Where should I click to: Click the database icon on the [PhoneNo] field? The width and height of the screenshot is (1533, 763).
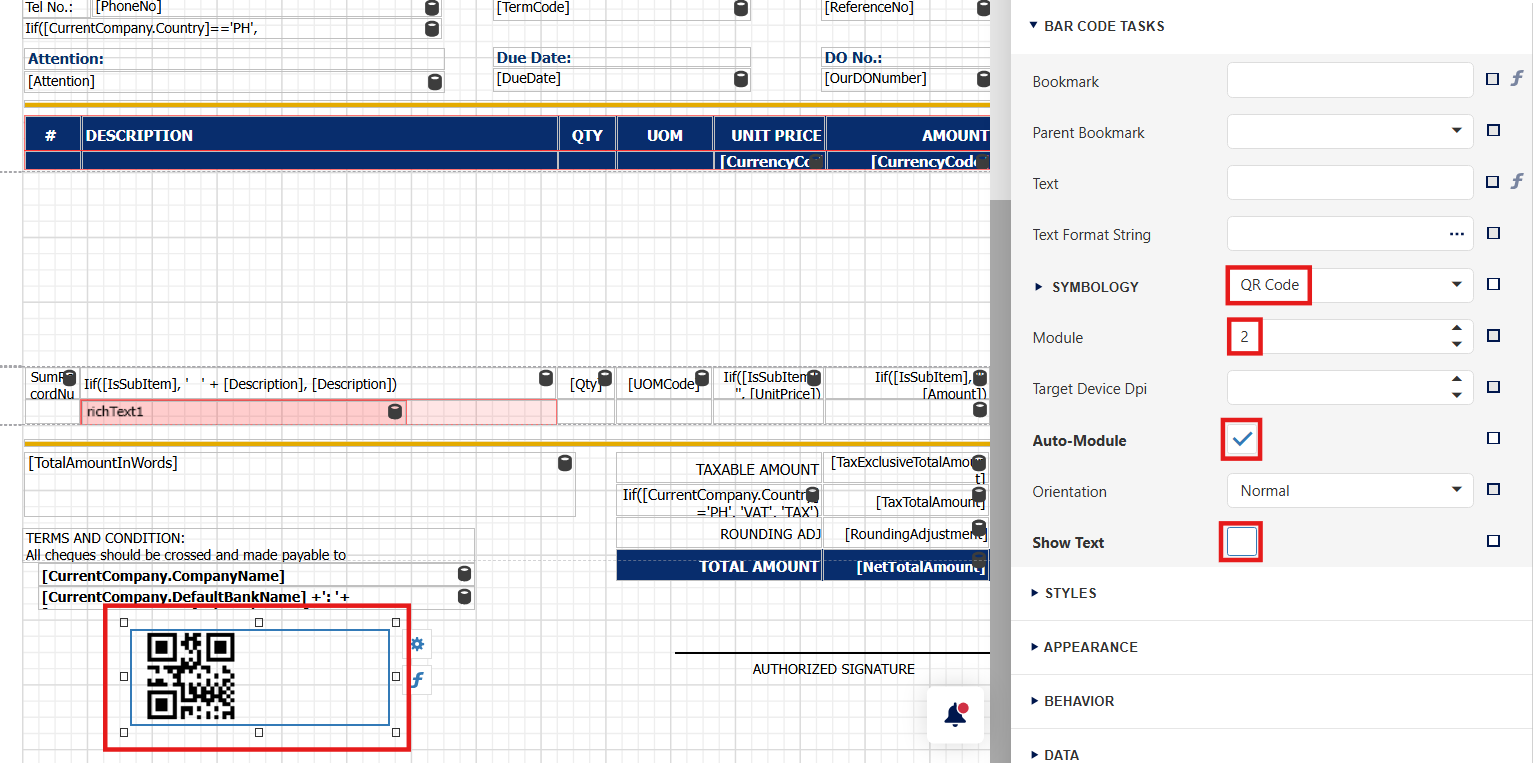pyautogui.click(x=432, y=8)
